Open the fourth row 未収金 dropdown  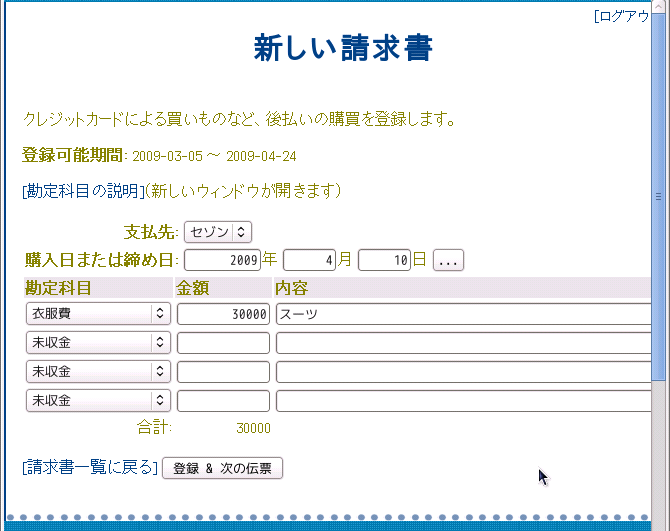98,401
